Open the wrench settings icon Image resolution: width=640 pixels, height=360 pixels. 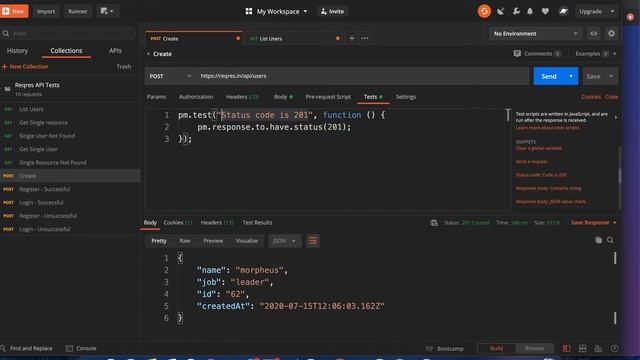click(516, 11)
